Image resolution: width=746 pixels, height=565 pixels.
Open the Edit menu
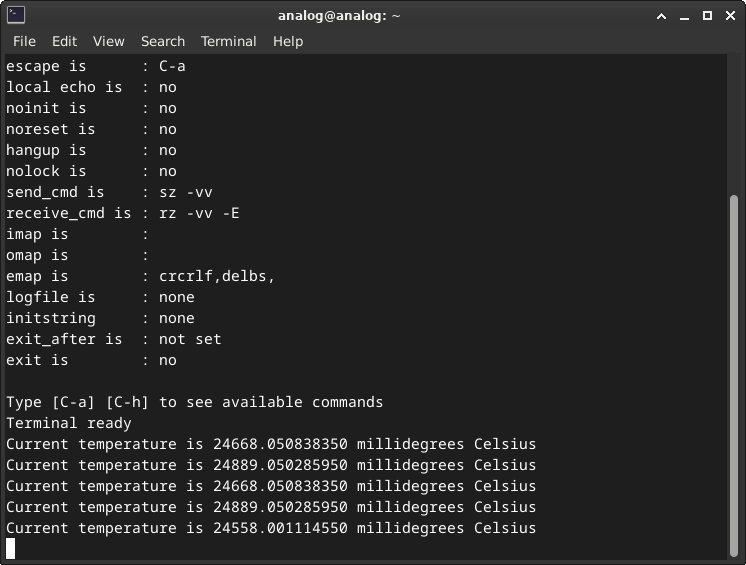[x=64, y=41]
